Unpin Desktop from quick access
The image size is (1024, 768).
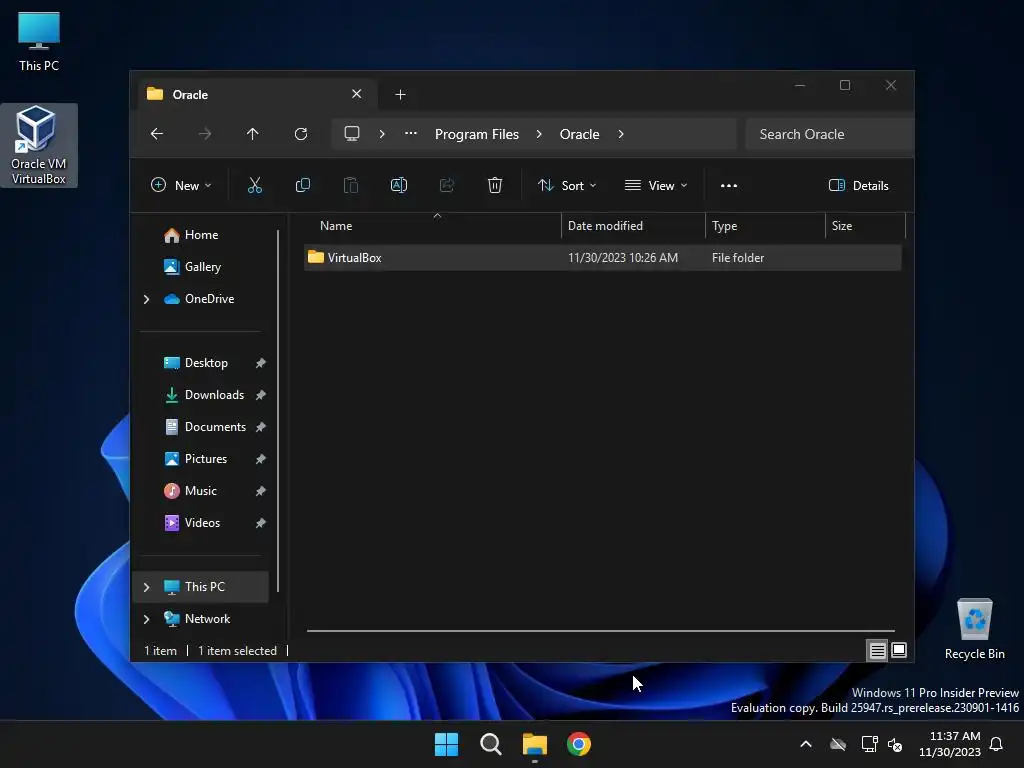(261, 363)
